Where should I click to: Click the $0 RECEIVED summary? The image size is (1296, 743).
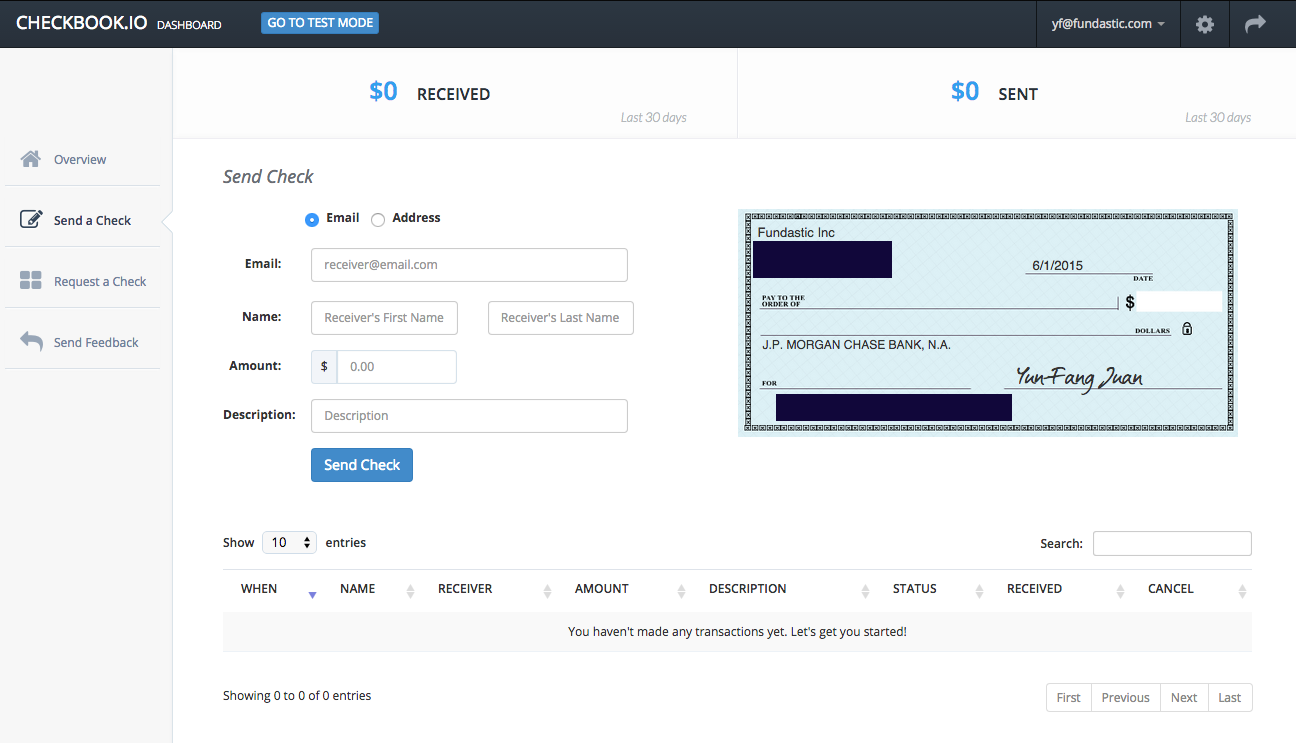(x=430, y=92)
